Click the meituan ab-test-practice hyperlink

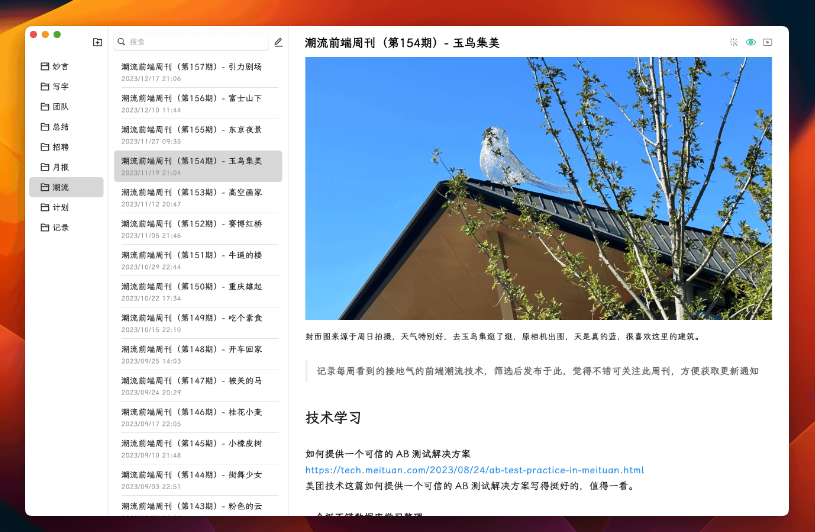(x=474, y=470)
